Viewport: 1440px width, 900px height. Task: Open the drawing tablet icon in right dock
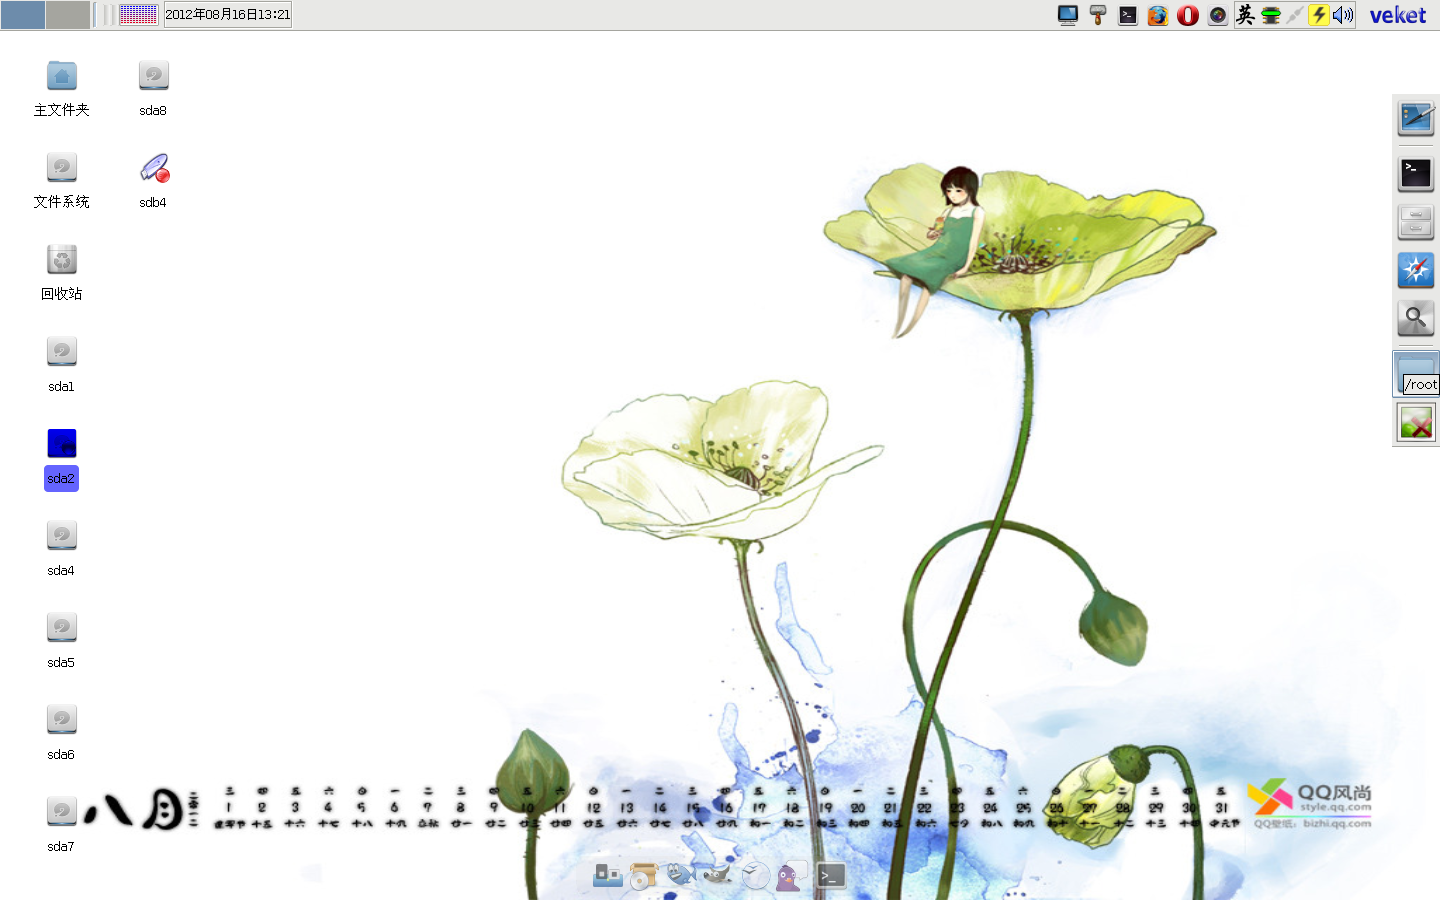1416,118
